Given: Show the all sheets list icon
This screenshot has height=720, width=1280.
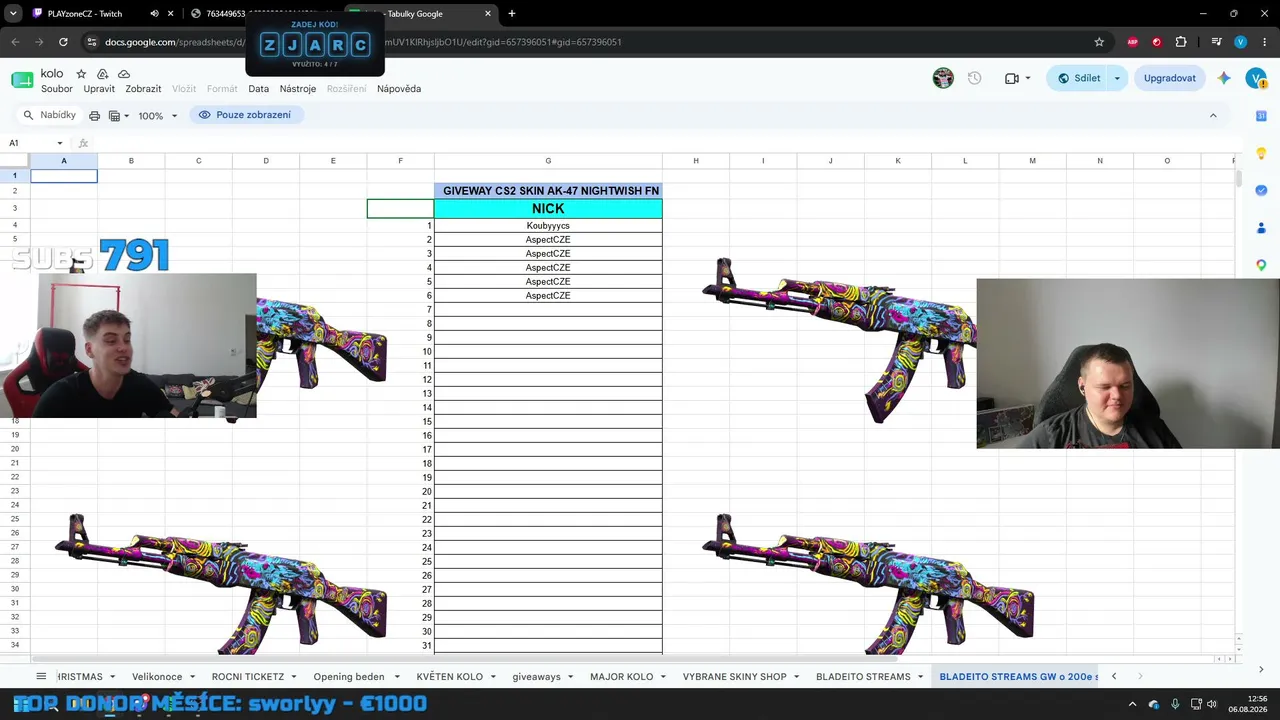Looking at the screenshot, I should pyautogui.click(x=41, y=676).
